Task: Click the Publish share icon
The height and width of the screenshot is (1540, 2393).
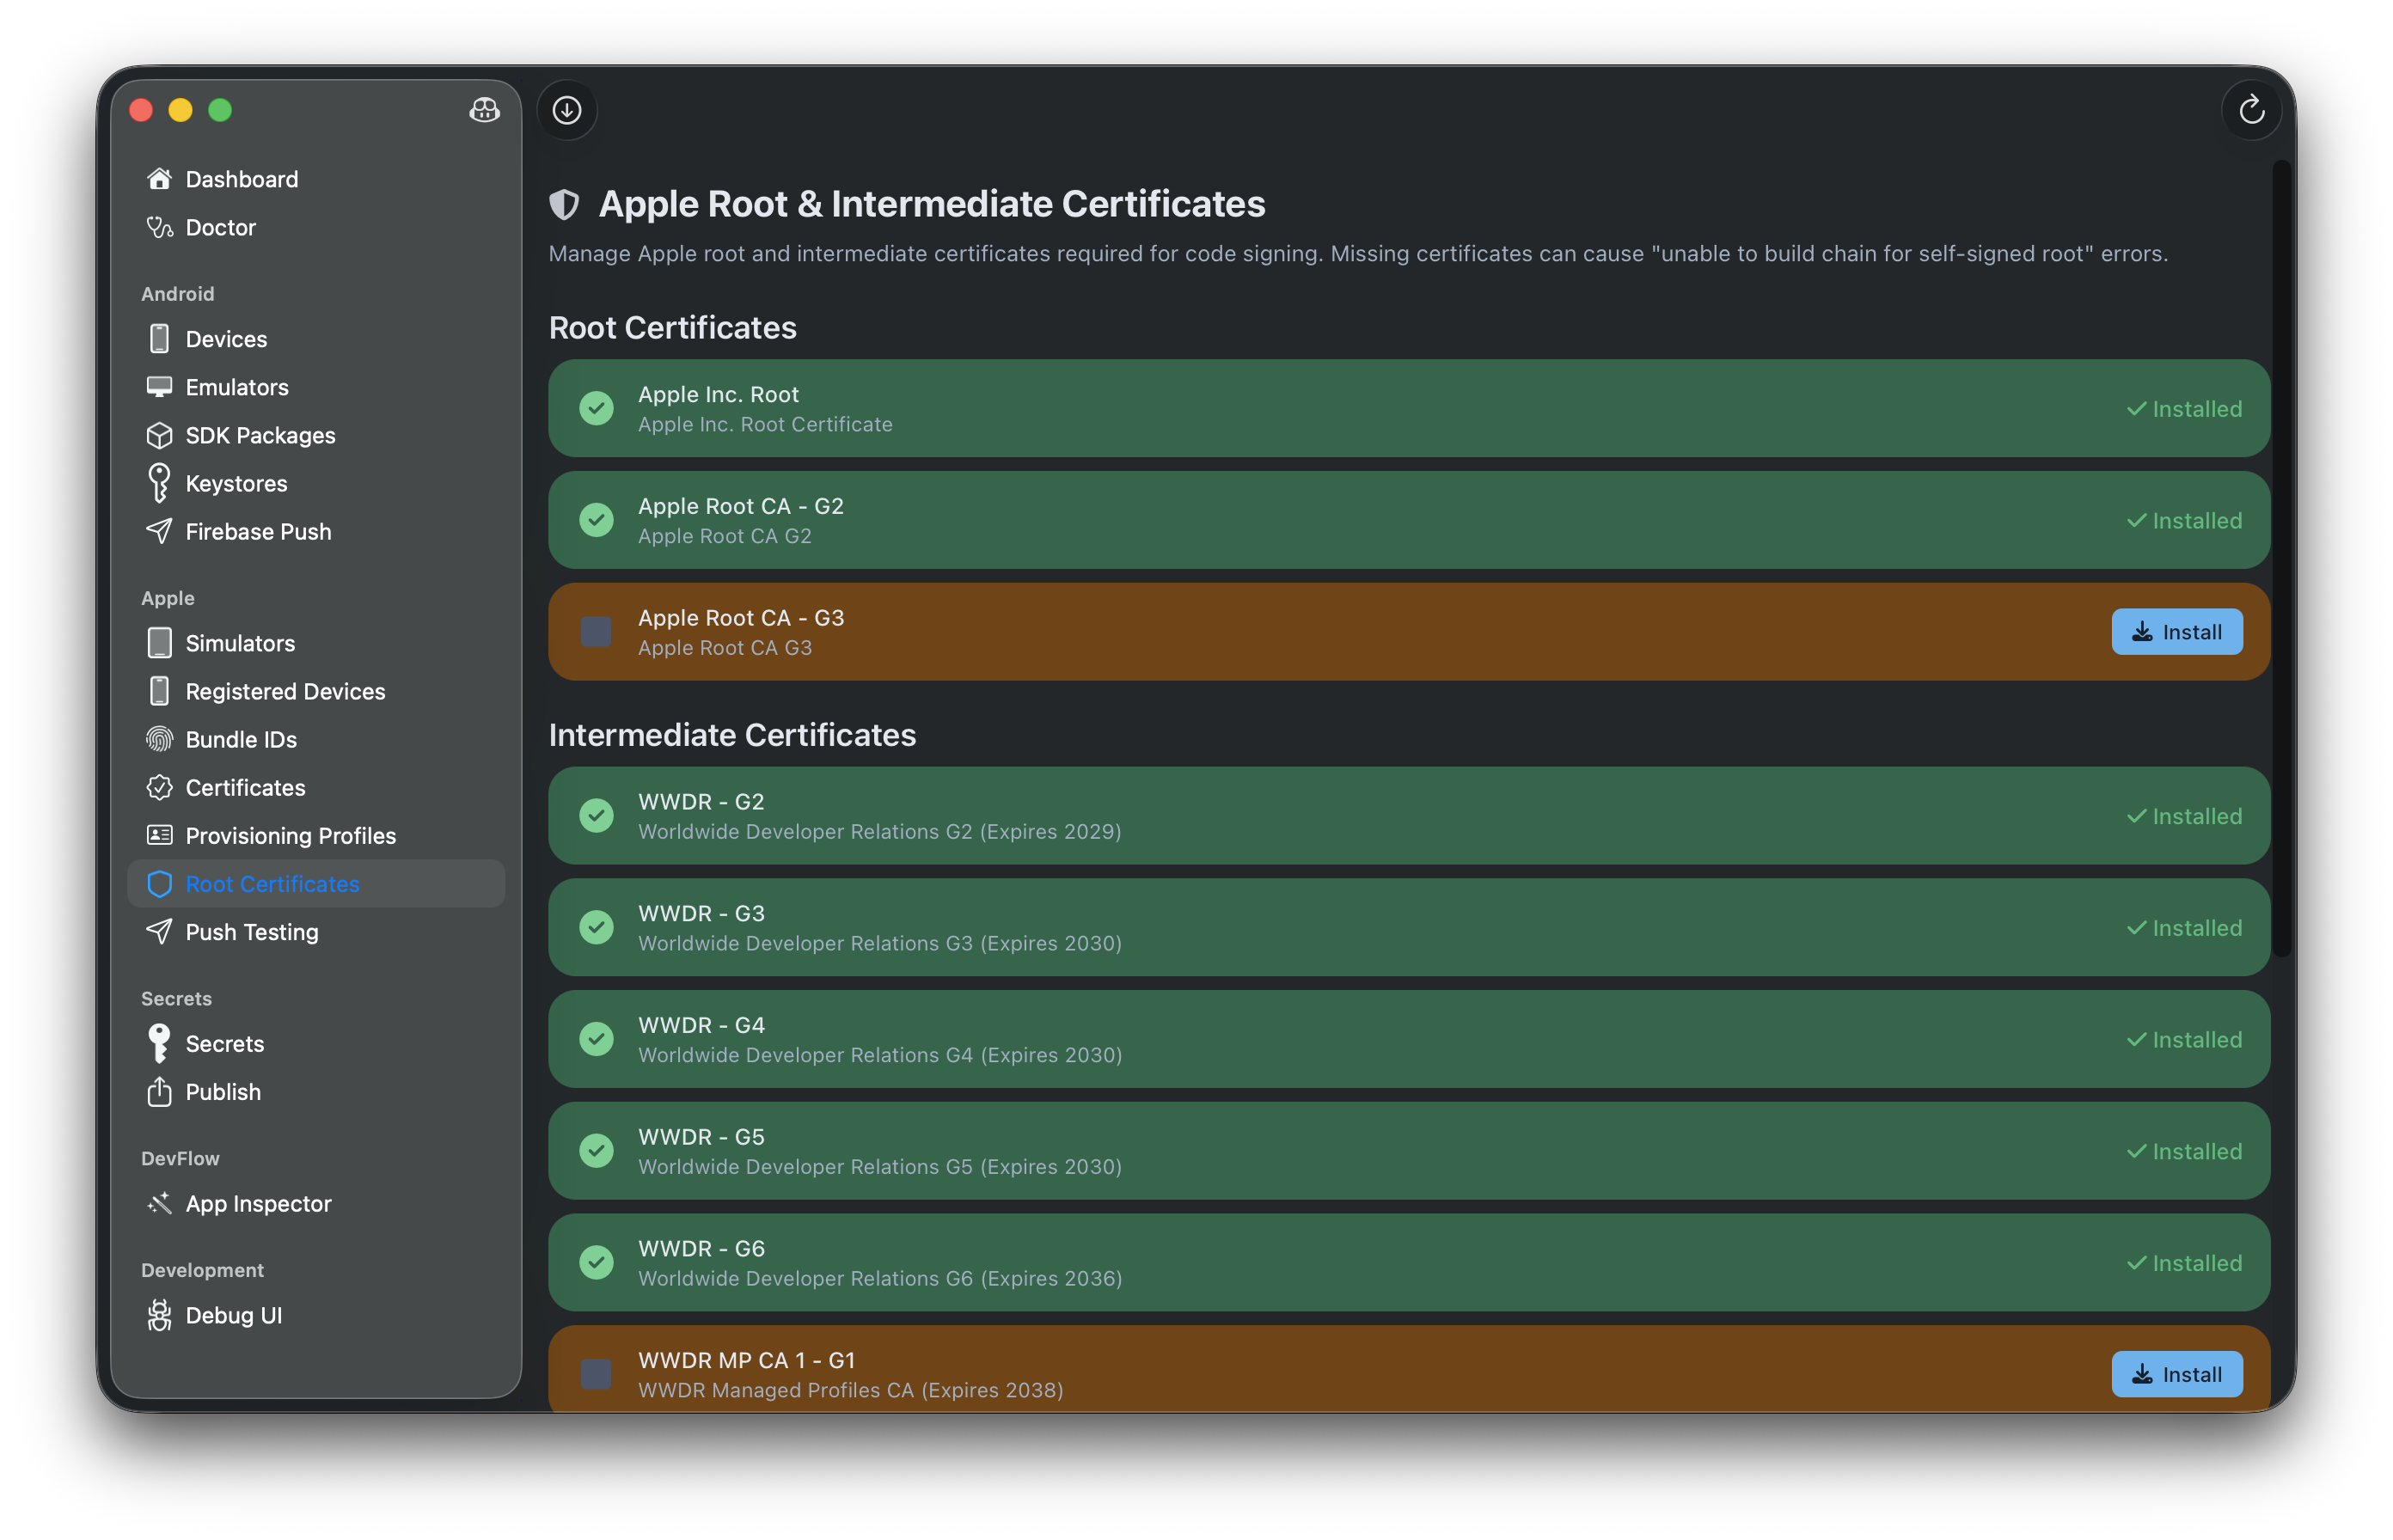Action: (159, 1091)
